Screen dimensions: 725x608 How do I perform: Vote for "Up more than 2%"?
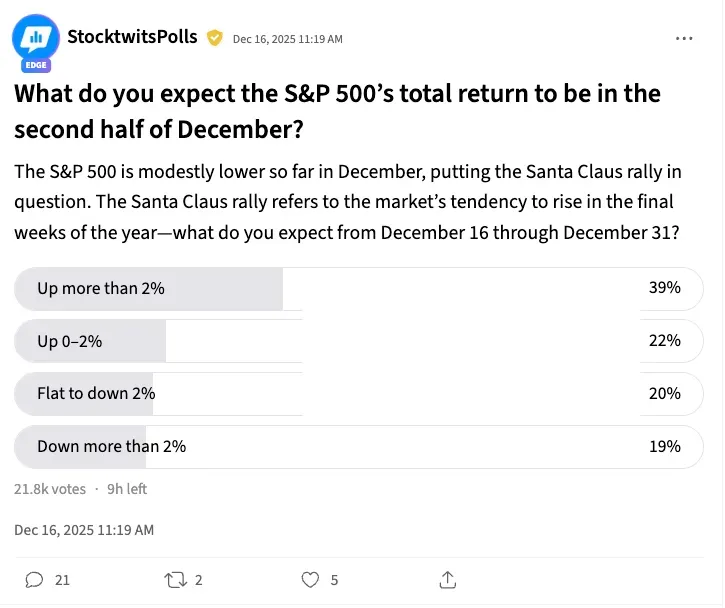(x=359, y=288)
